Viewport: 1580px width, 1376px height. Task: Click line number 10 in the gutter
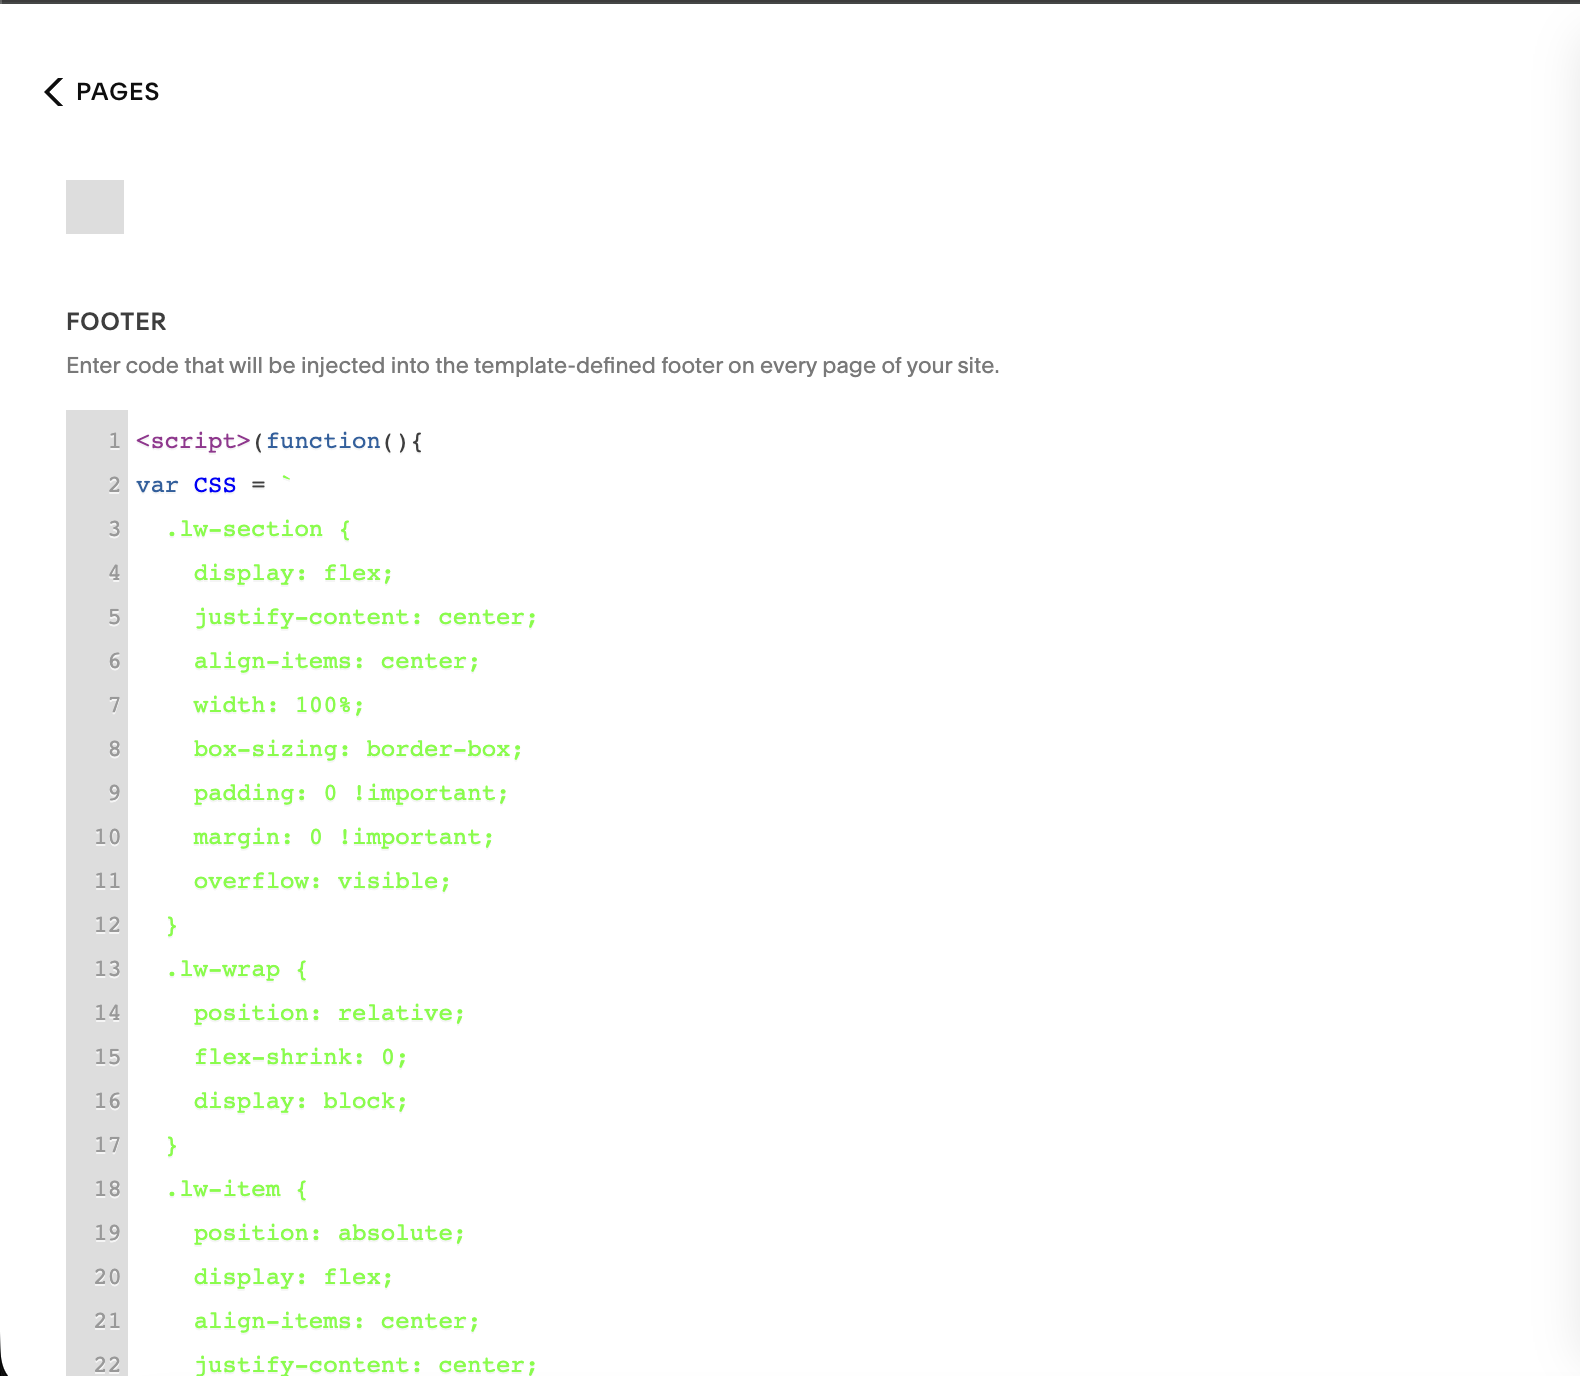coord(107,837)
